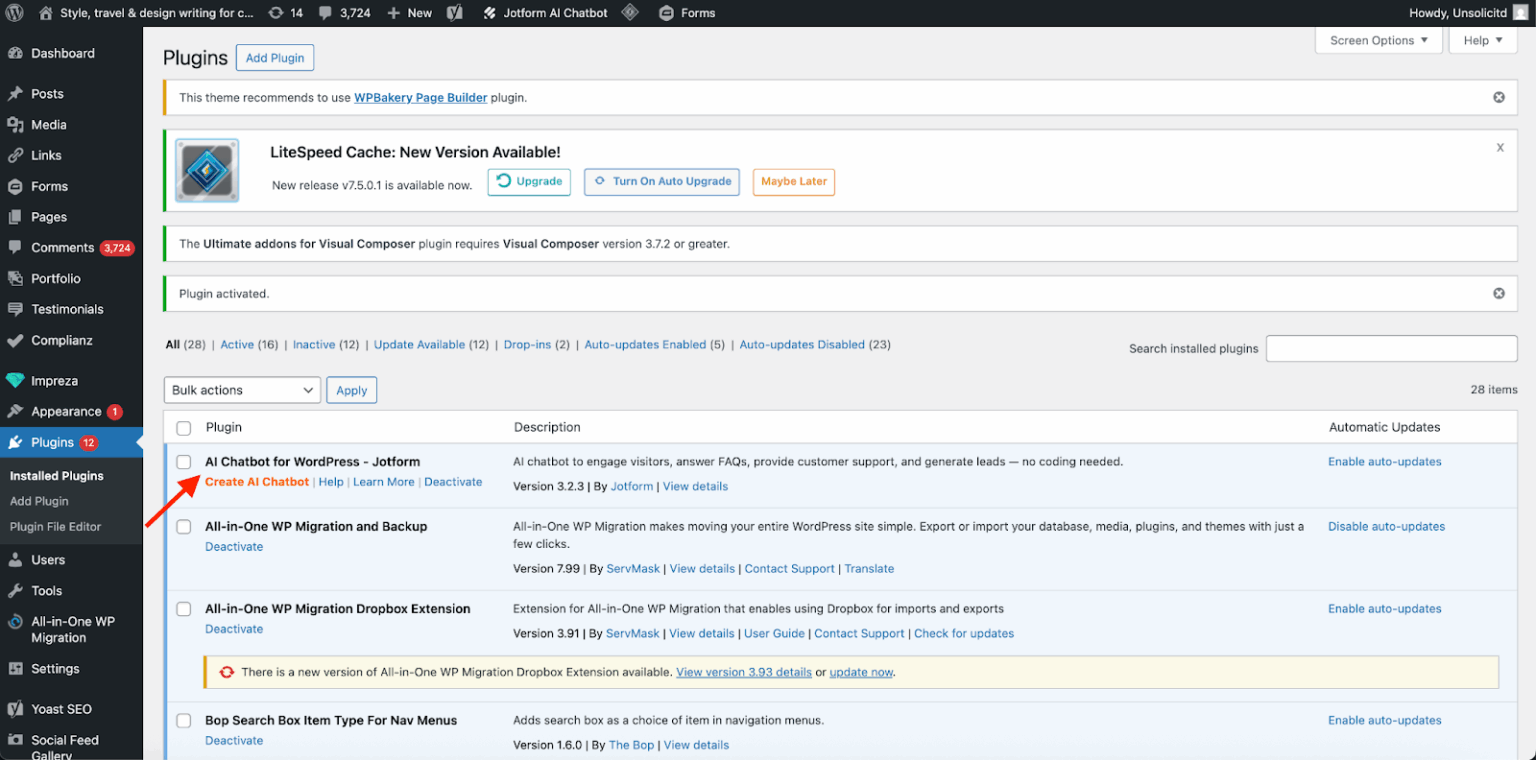Select all plugins via the header checkbox

click(x=183, y=427)
